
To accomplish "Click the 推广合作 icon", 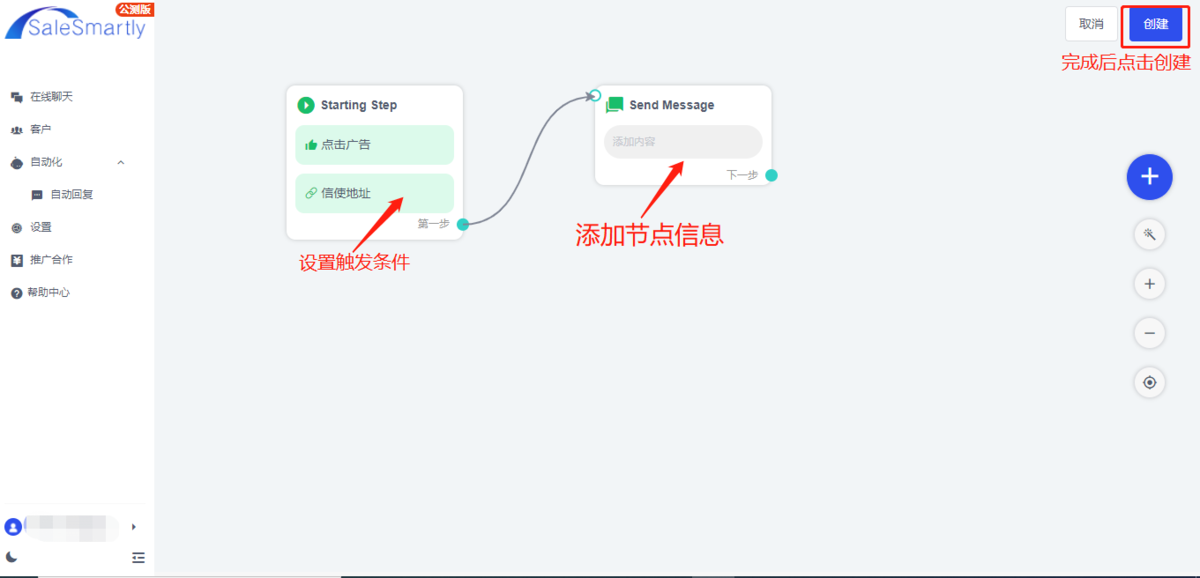I will tap(17, 260).
